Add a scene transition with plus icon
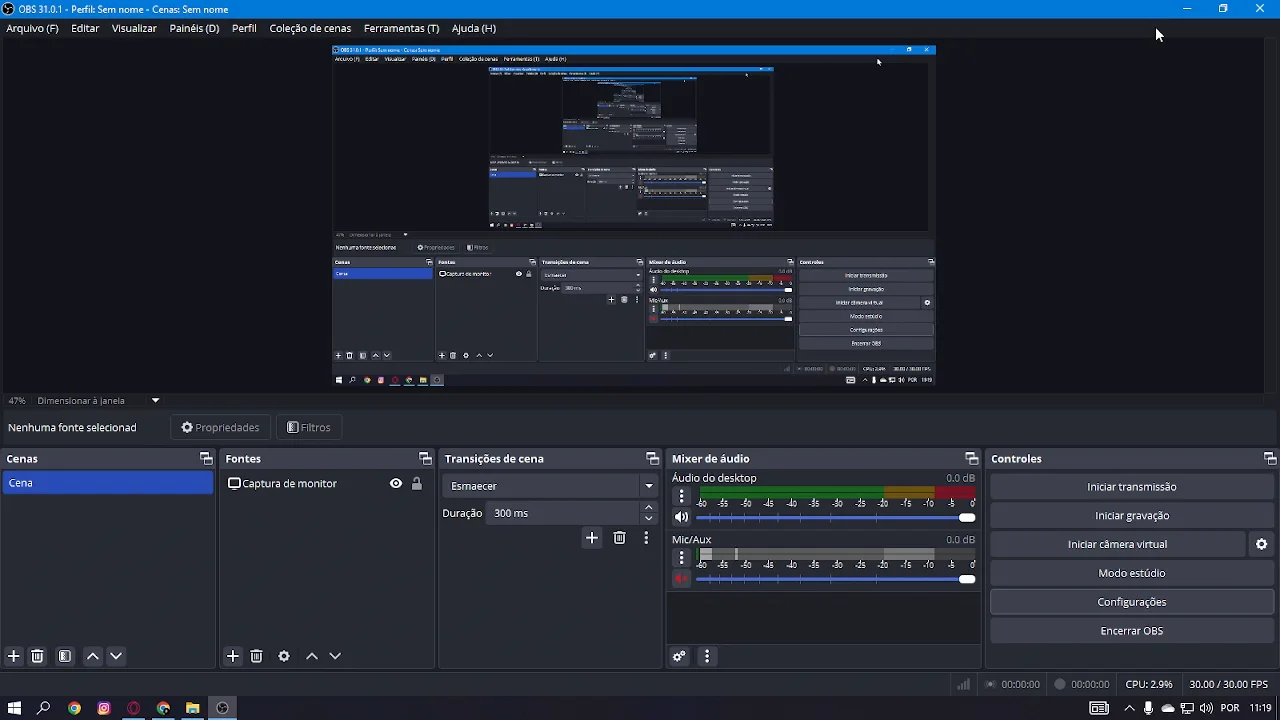This screenshot has height=720, width=1280. [592, 538]
